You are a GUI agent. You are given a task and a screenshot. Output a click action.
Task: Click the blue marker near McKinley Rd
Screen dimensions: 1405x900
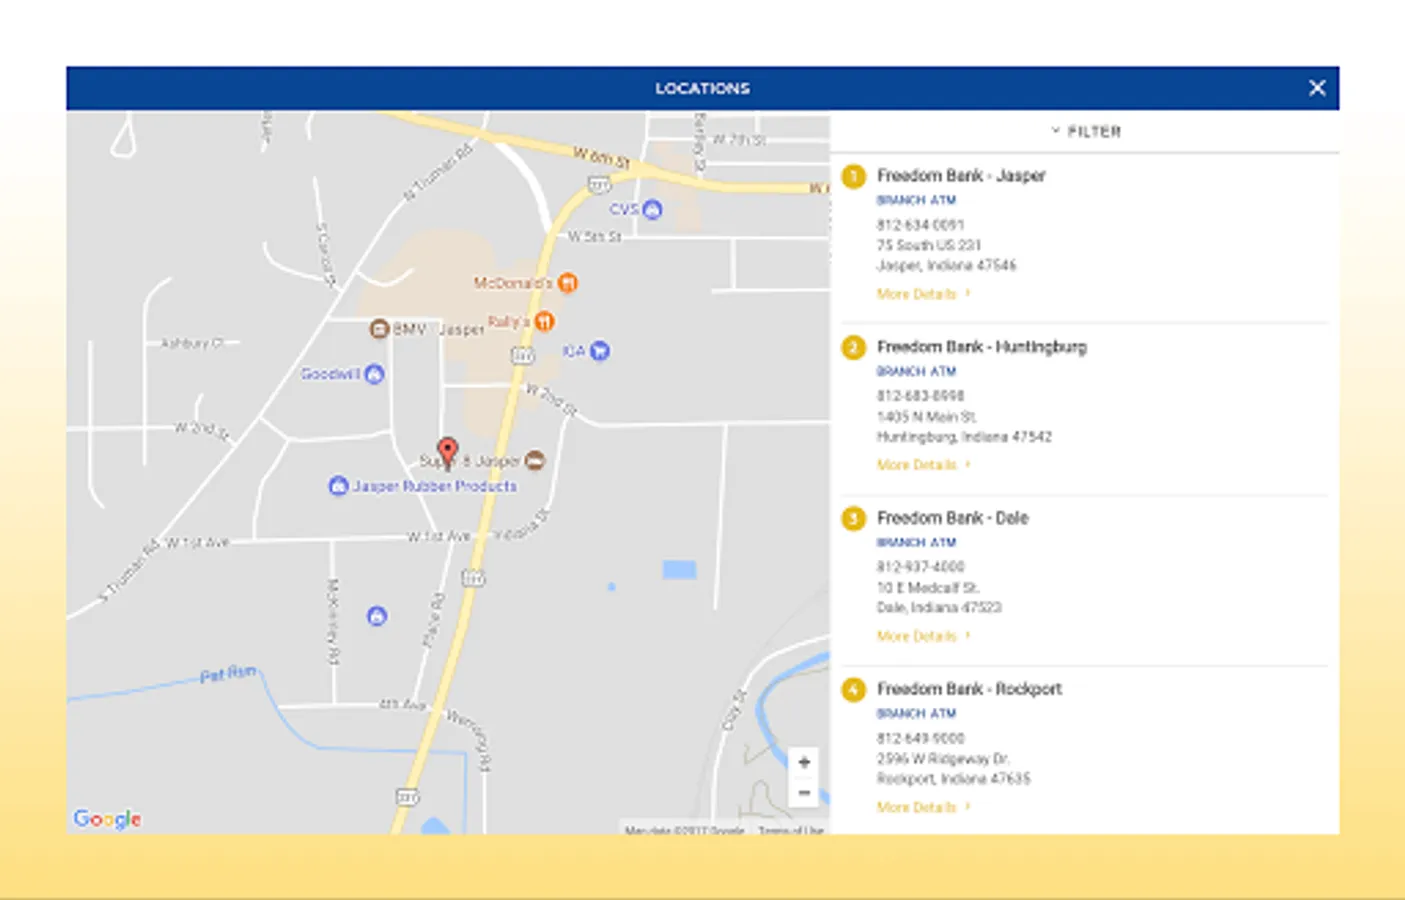377,616
